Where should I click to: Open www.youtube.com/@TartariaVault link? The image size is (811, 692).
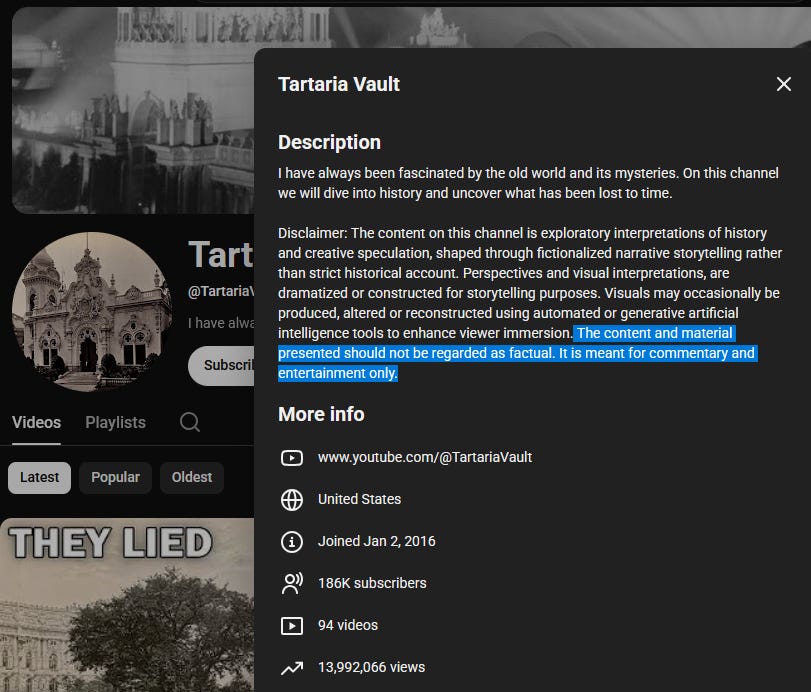coord(425,457)
